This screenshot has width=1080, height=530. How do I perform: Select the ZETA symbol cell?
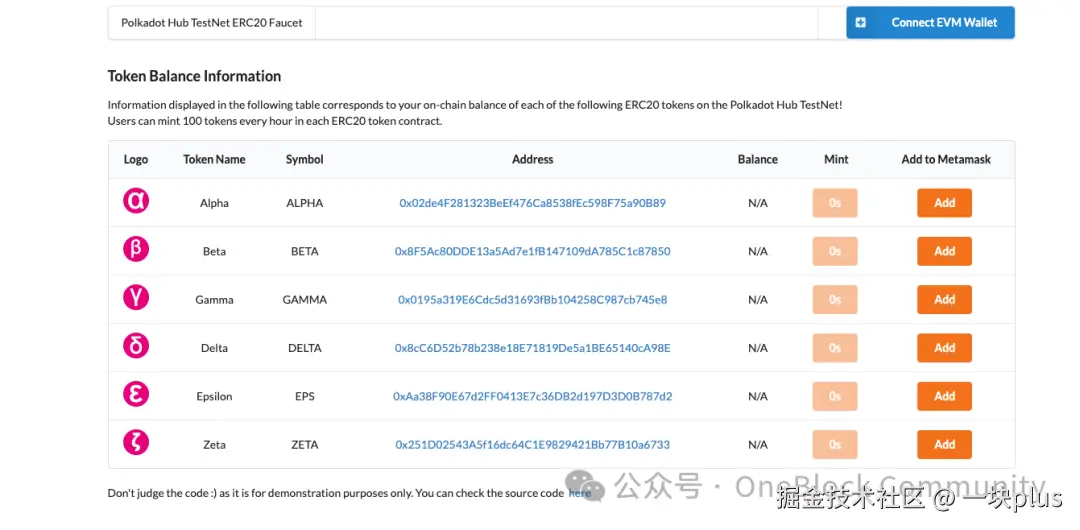pos(304,445)
